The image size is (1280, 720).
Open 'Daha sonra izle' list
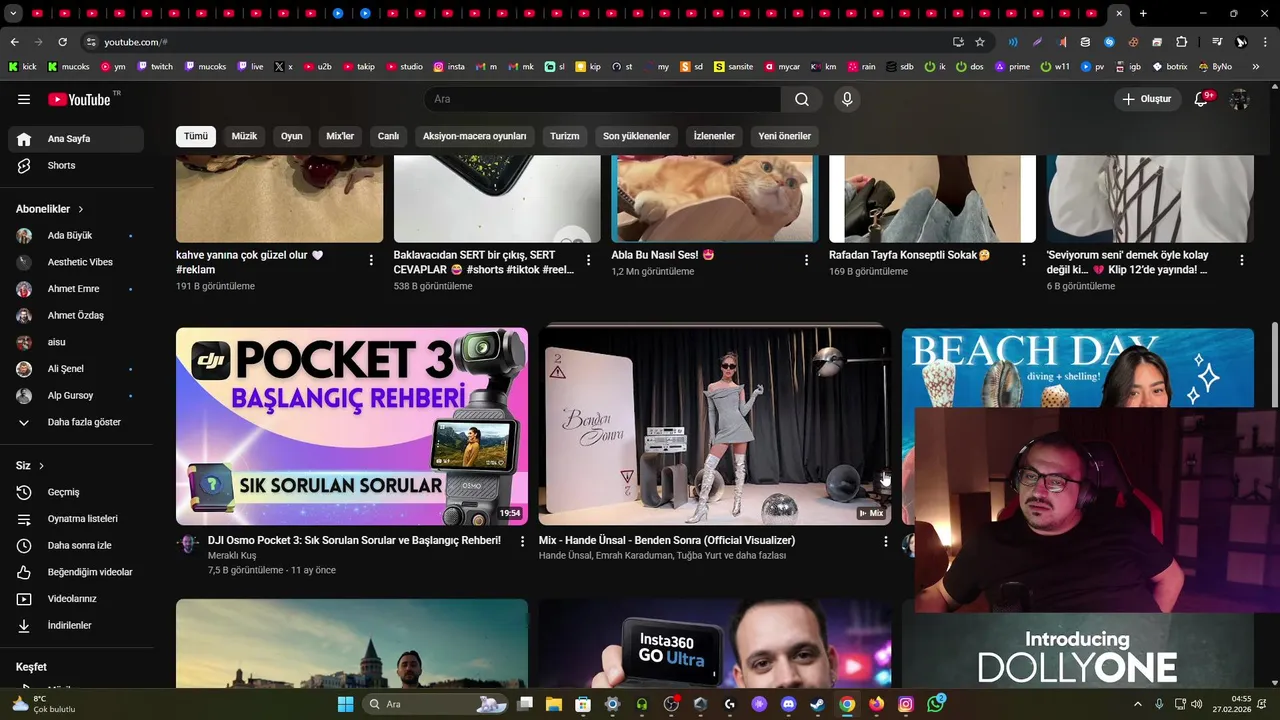coord(76,546)
